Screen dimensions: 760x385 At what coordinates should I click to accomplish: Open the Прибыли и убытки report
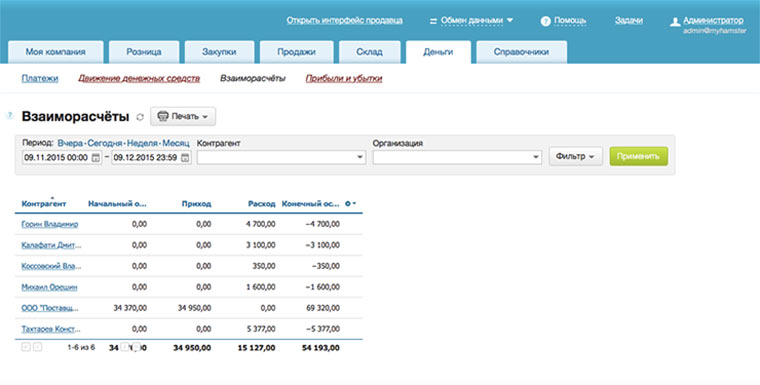point(344,78)
